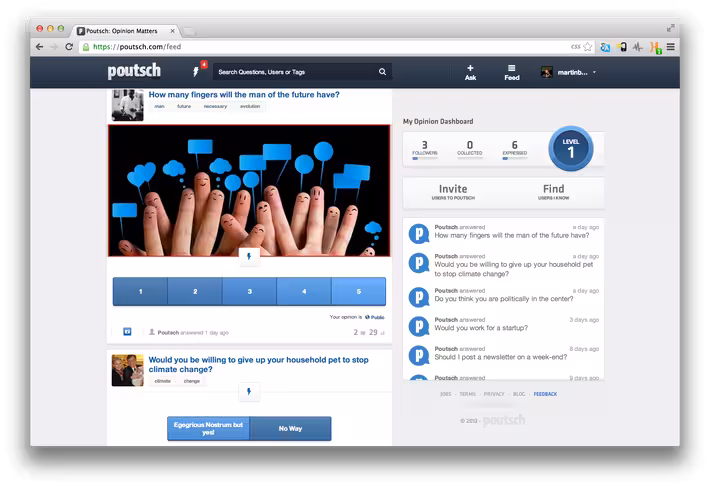Choose 'Egregious Nostrum but yes!' answer
This screenshot has height=488, width=710.
point(208,428)
